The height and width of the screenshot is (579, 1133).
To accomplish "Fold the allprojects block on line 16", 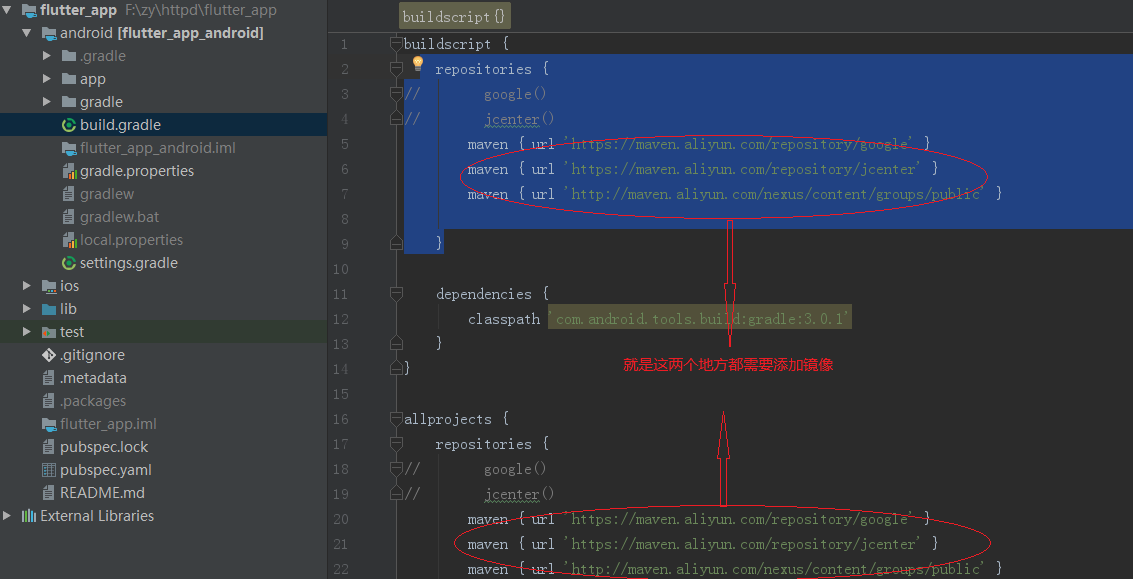I will tap(395, 419).
